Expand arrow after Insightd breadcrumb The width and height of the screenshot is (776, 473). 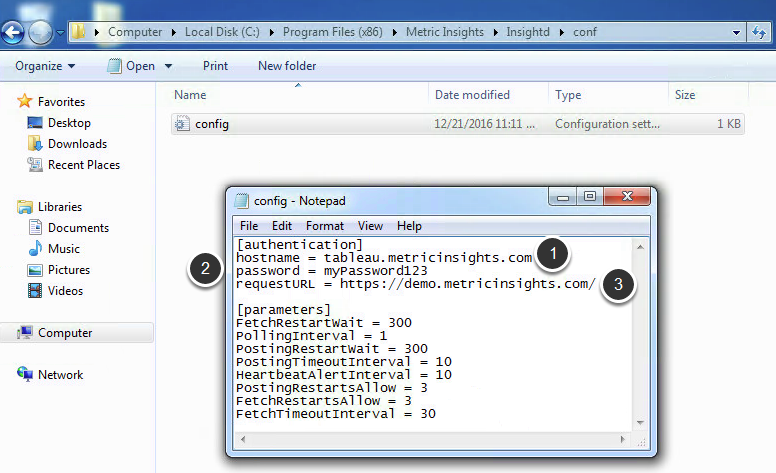[562, 33]
